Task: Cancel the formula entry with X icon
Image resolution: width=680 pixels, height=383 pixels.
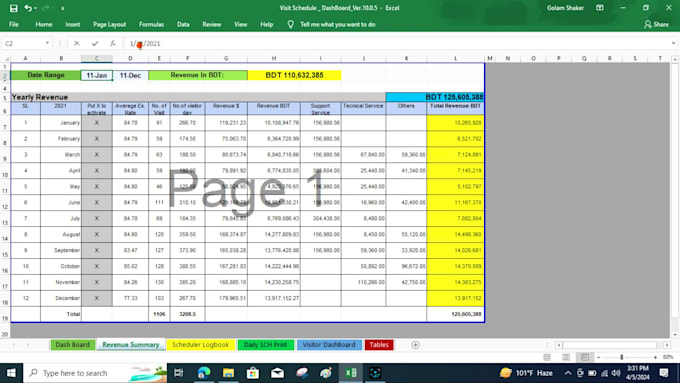Action: pos(77,43)
